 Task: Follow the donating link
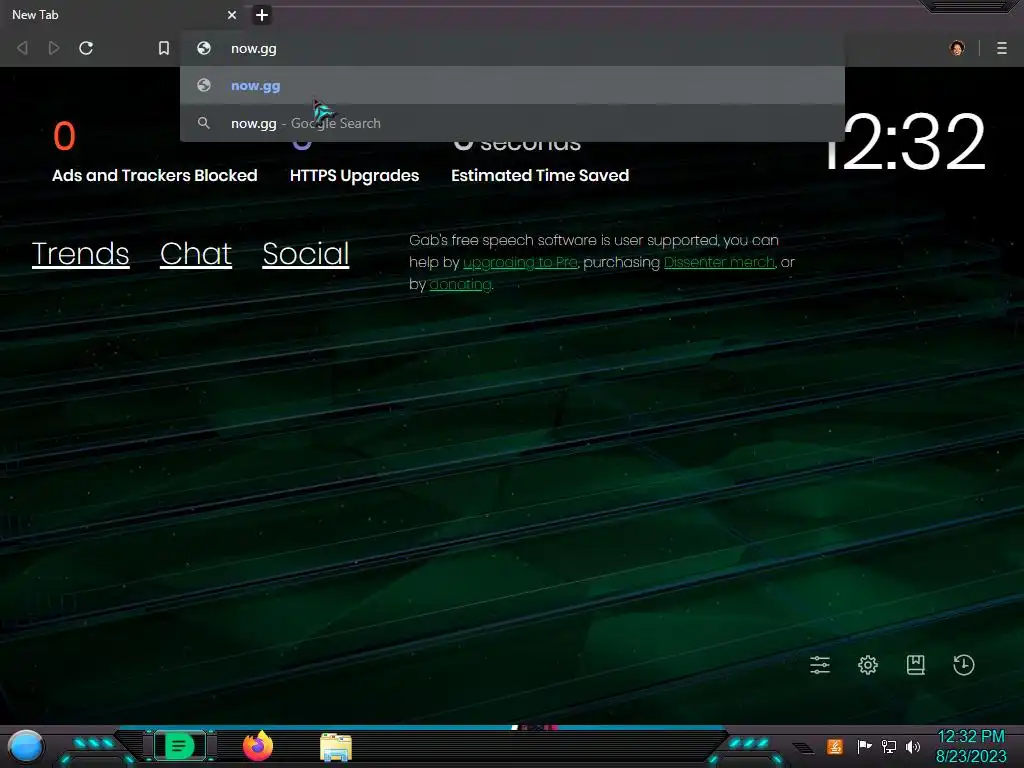pyautogui.click(x=460, y=285)
